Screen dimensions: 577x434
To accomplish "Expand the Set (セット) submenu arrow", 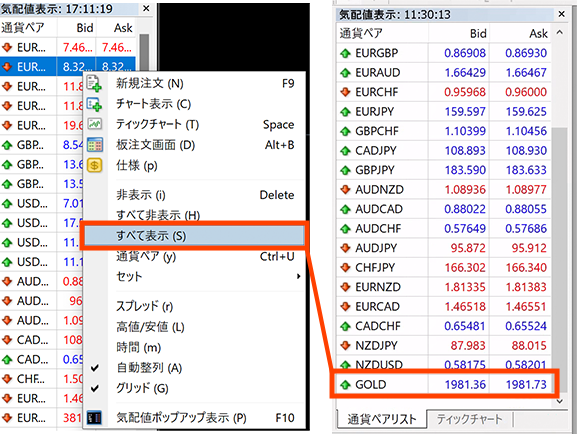I will 299,276.
